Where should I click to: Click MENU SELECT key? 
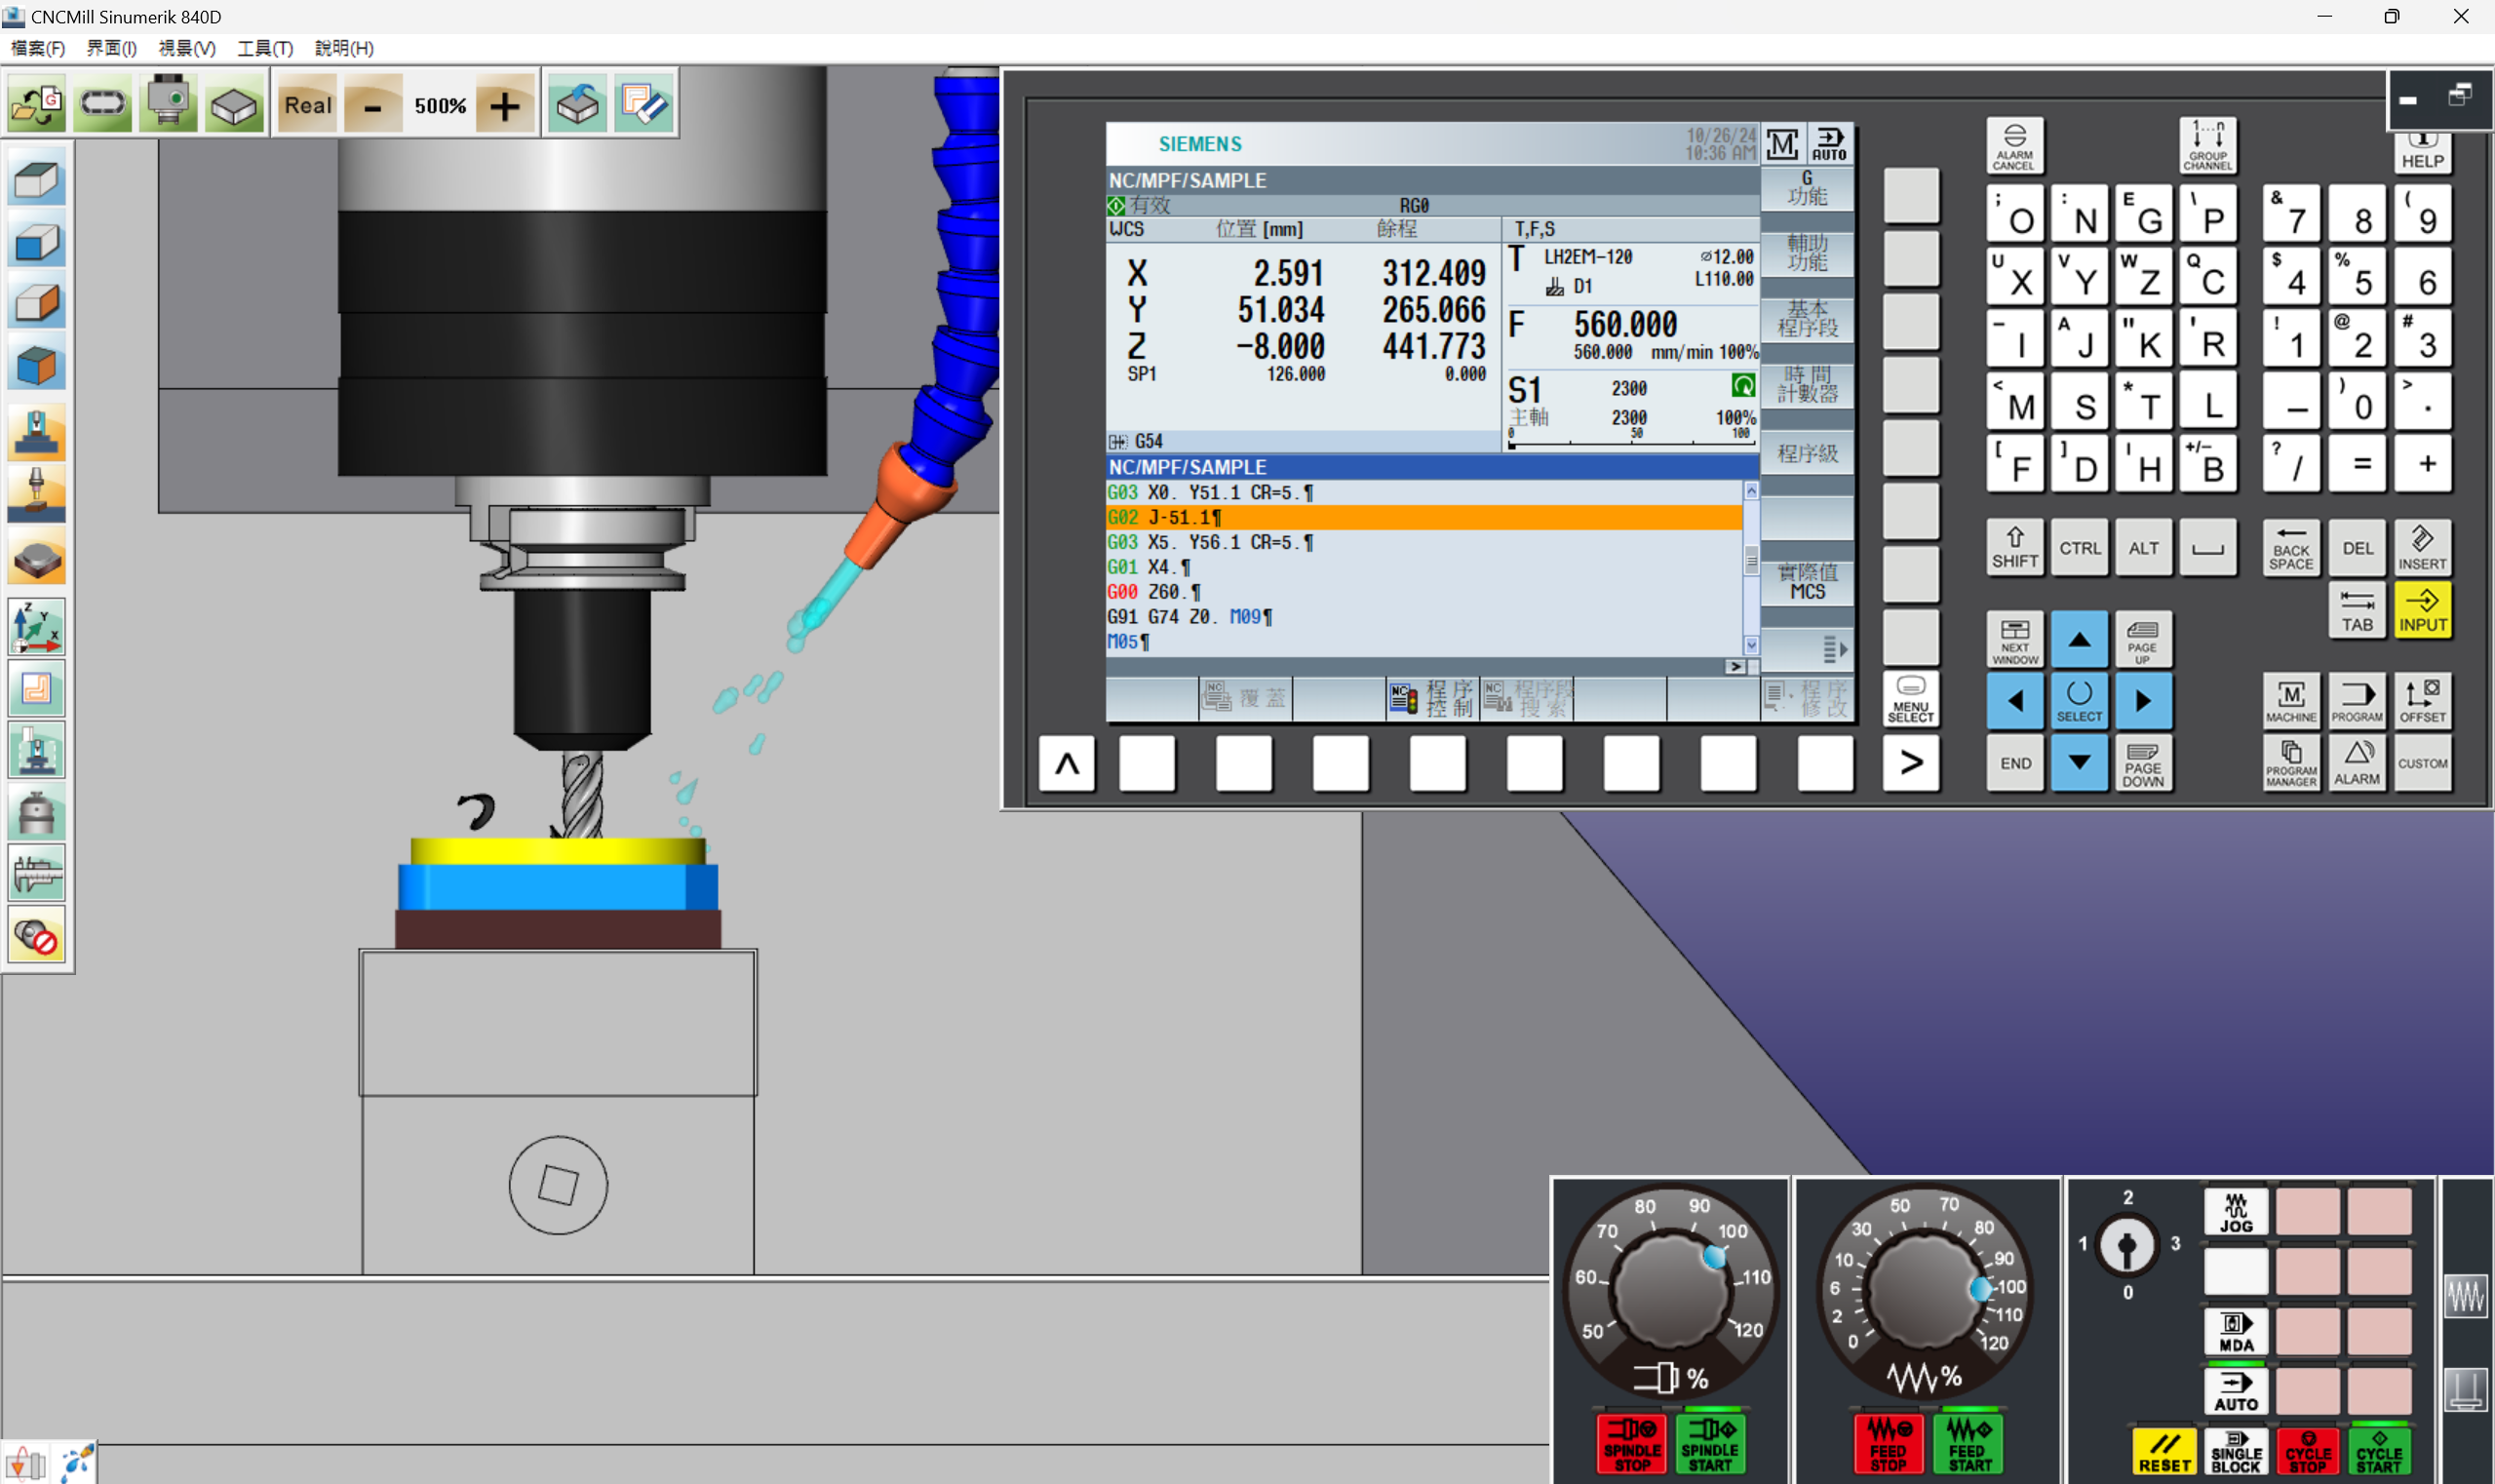[1910, 698]
